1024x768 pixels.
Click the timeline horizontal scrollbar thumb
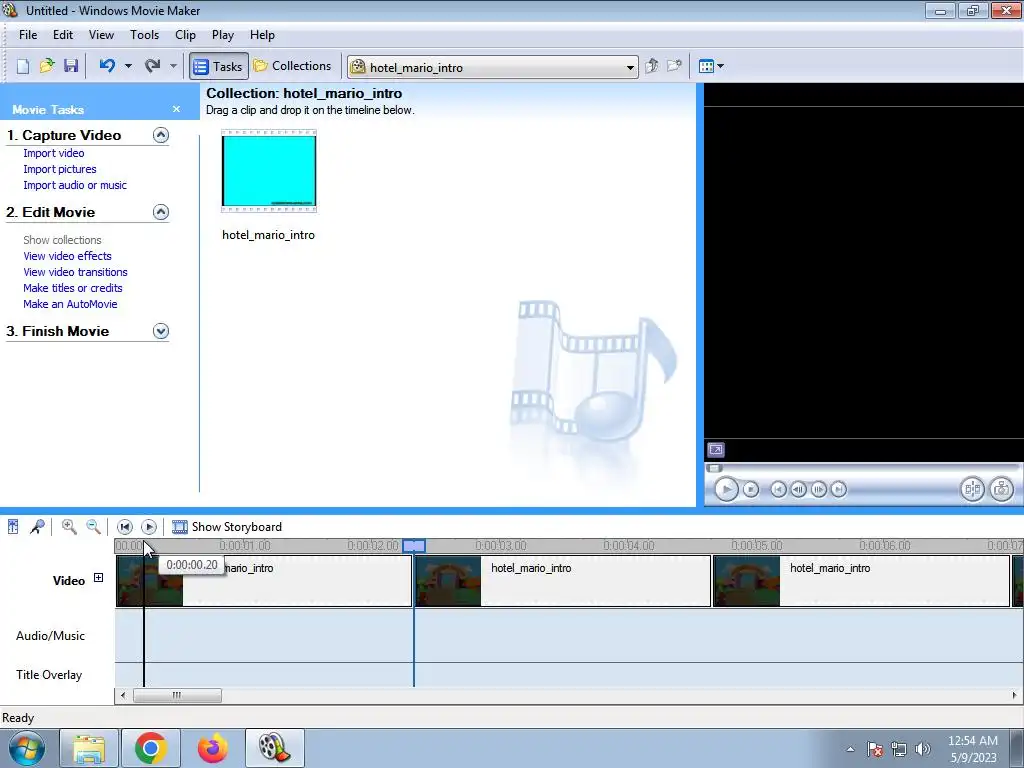tap(177, 696)
